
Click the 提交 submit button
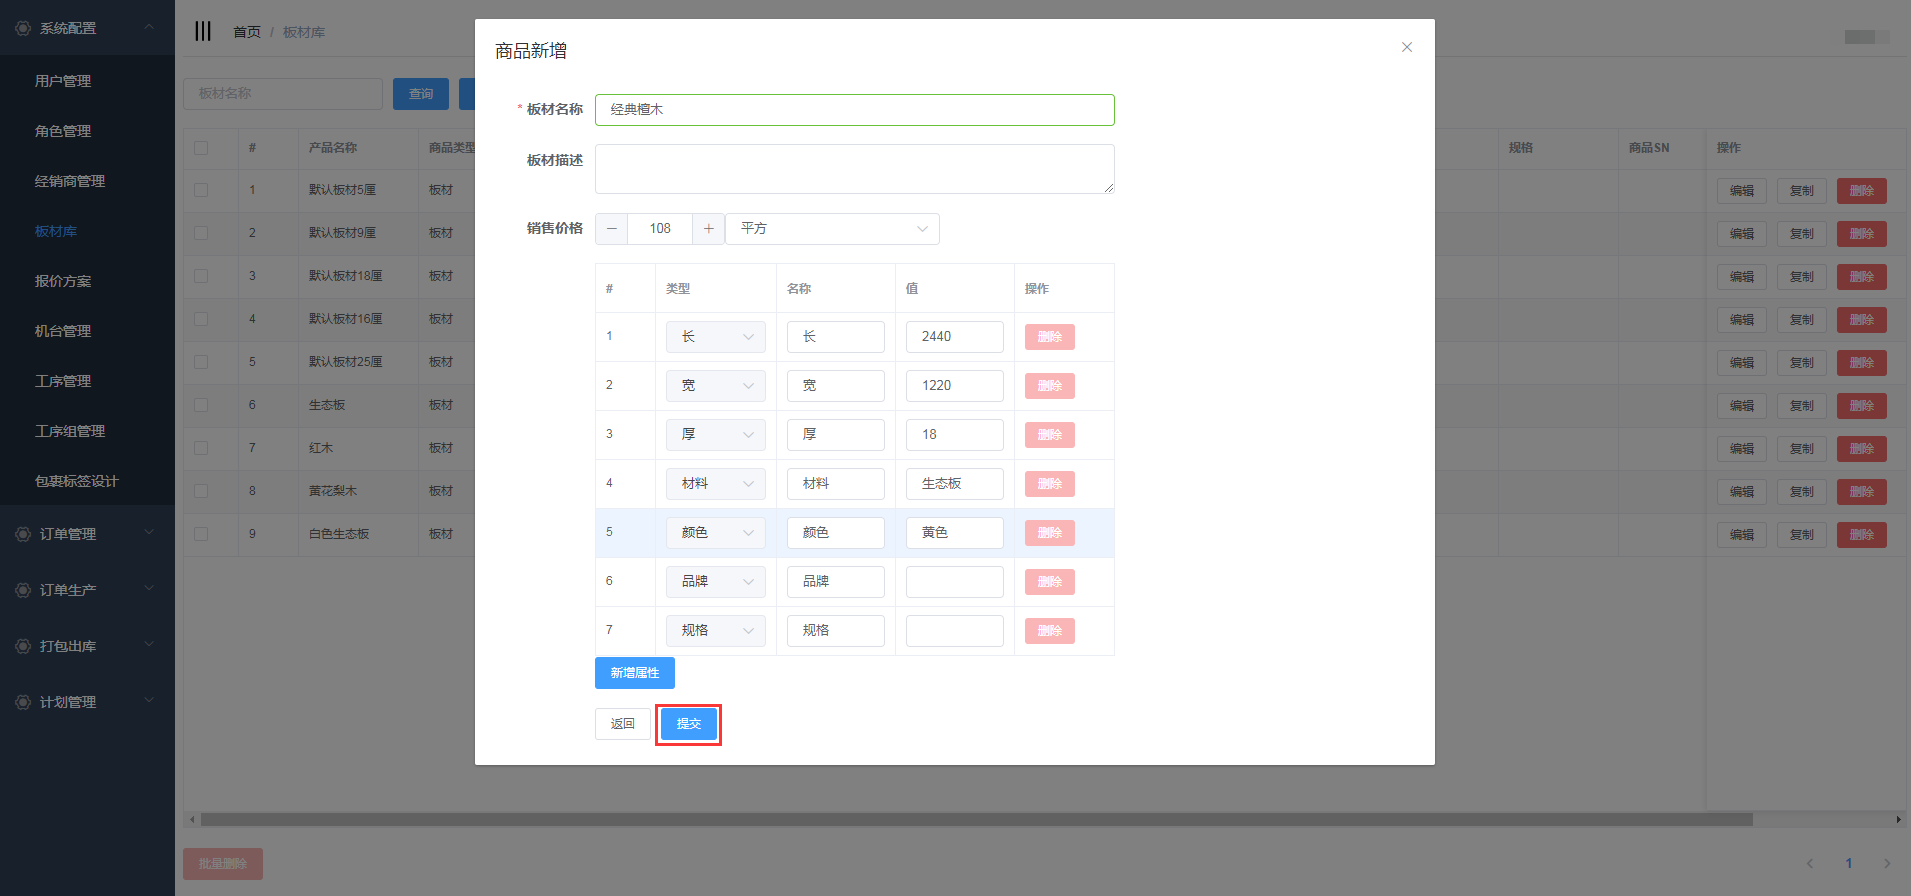(688, 724)
